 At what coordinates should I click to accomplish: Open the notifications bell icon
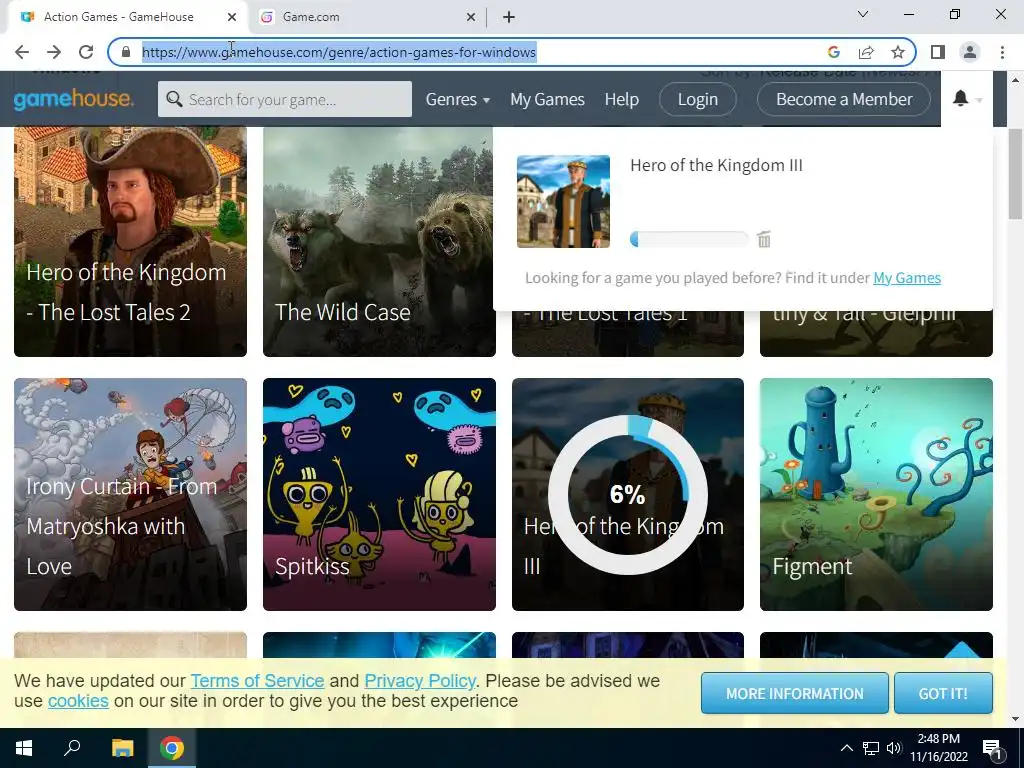[960, 99]
